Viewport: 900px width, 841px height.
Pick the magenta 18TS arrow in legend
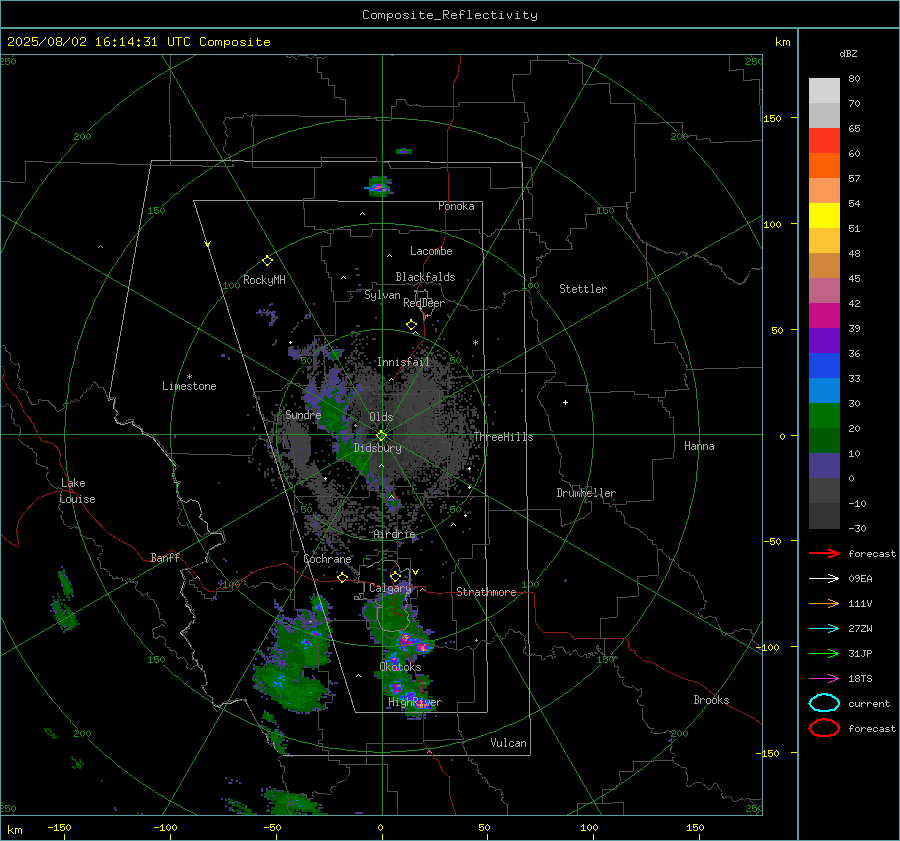[x=824, y=679]
